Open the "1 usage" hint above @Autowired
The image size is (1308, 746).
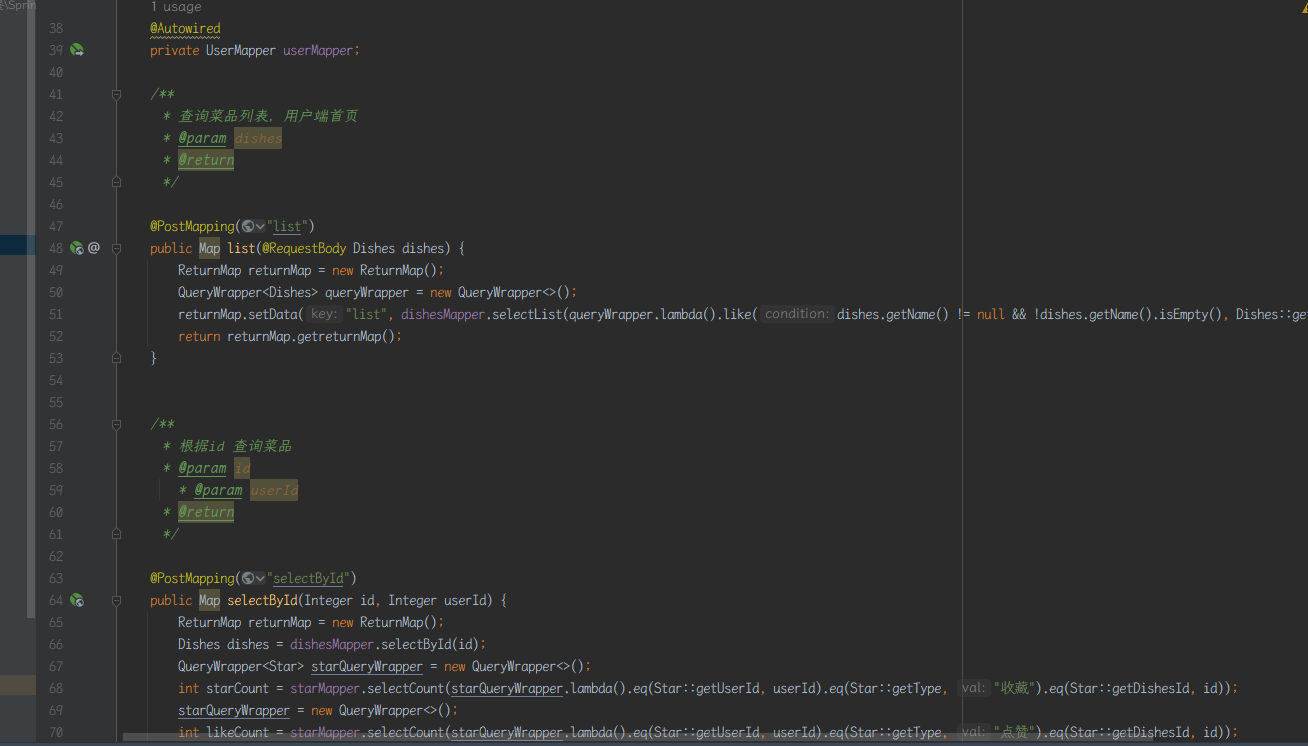click(x=176, y=7)
